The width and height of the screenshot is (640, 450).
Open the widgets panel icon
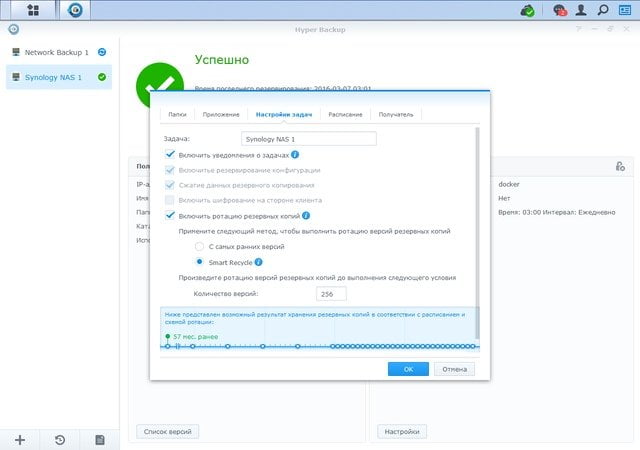coord(625,10)
